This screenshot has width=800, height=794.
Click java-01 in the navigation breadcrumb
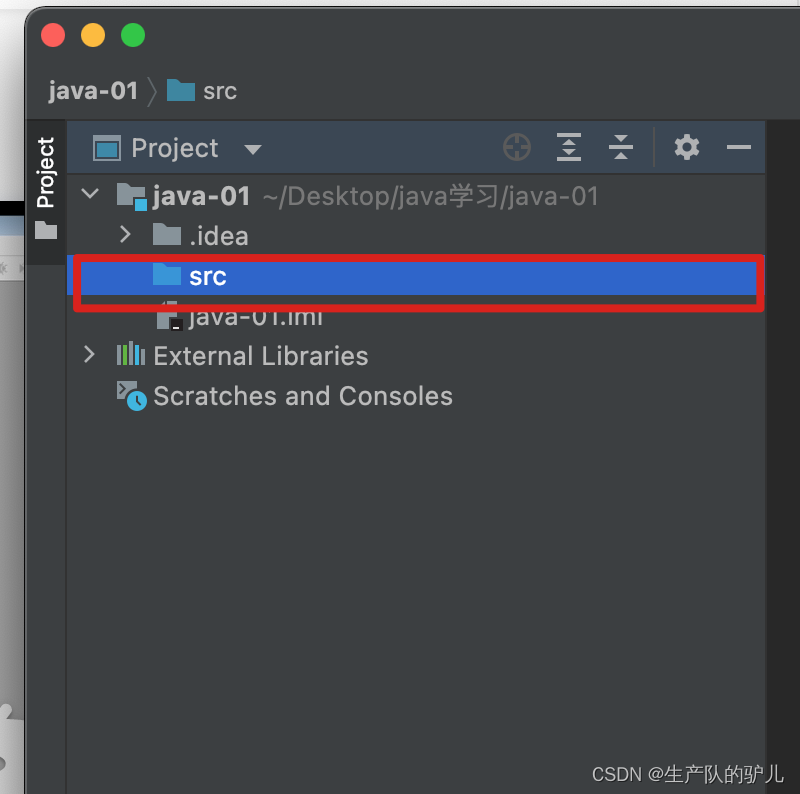coord(93,92)
